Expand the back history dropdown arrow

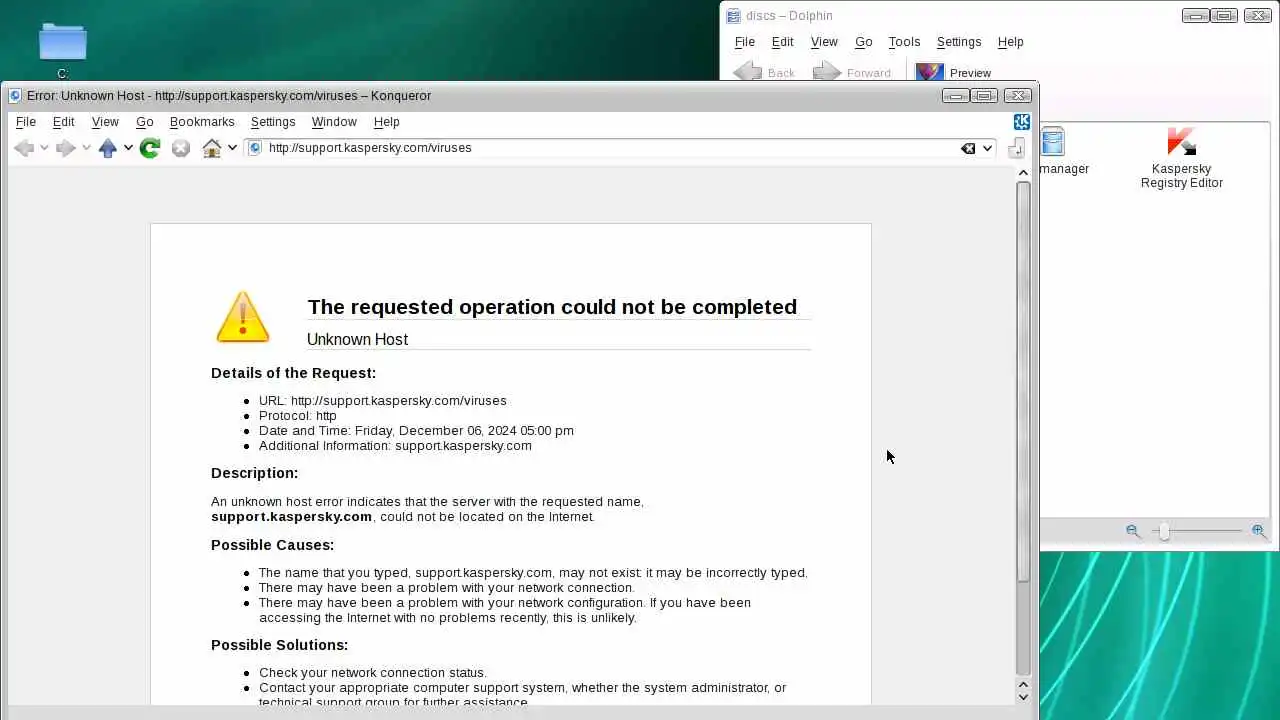tap(44, 148)
